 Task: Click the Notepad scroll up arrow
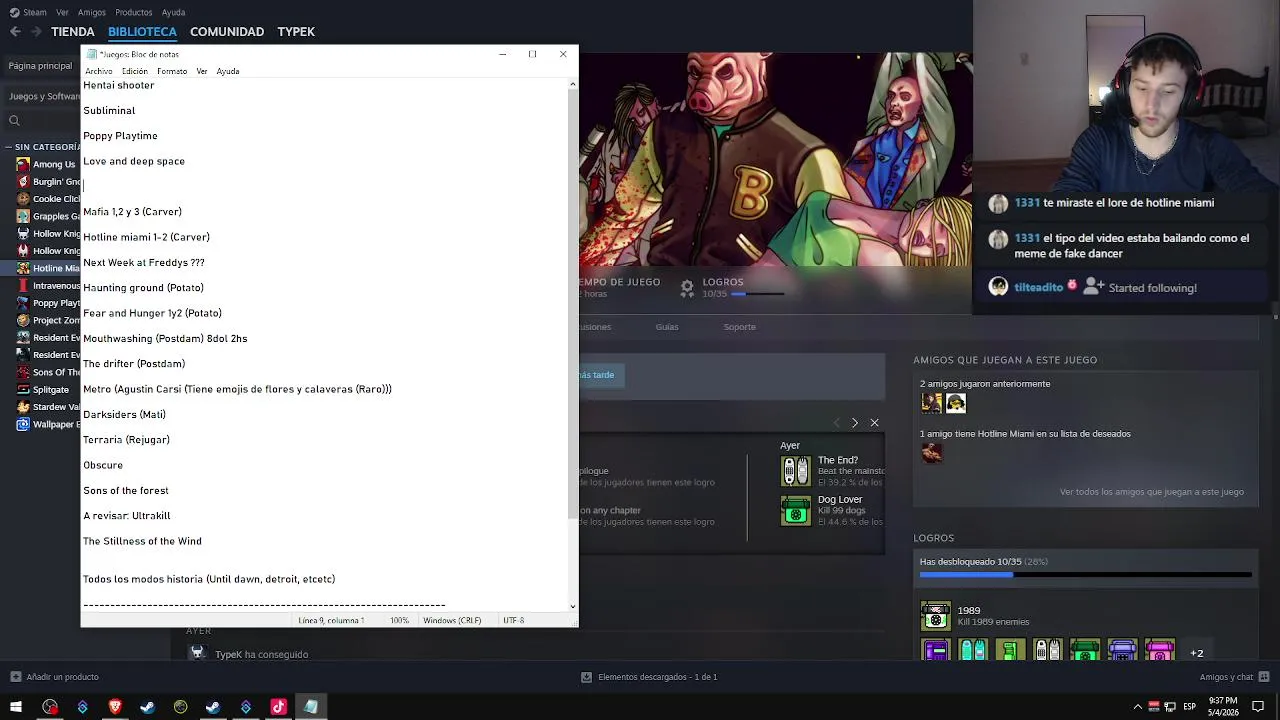click(573, 84)
